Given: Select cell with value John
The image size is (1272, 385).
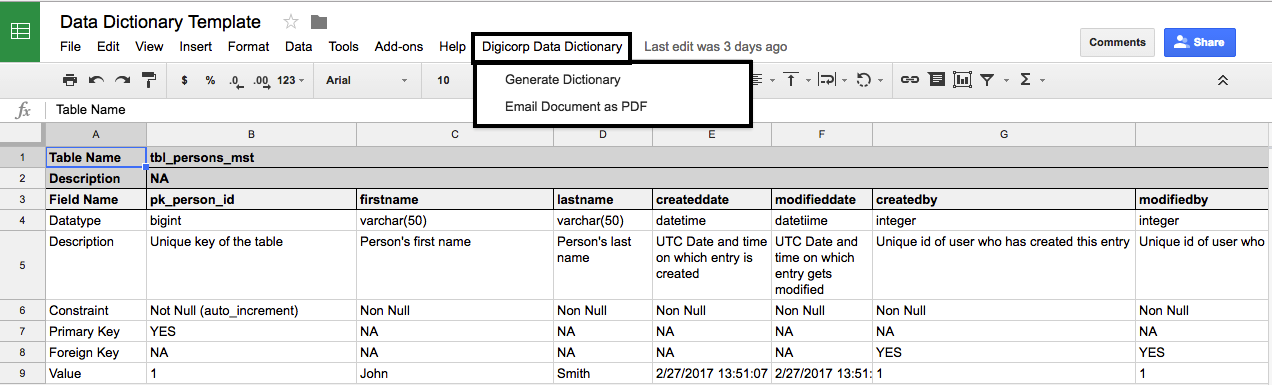Looking at the screenshot, I should 455,374.
